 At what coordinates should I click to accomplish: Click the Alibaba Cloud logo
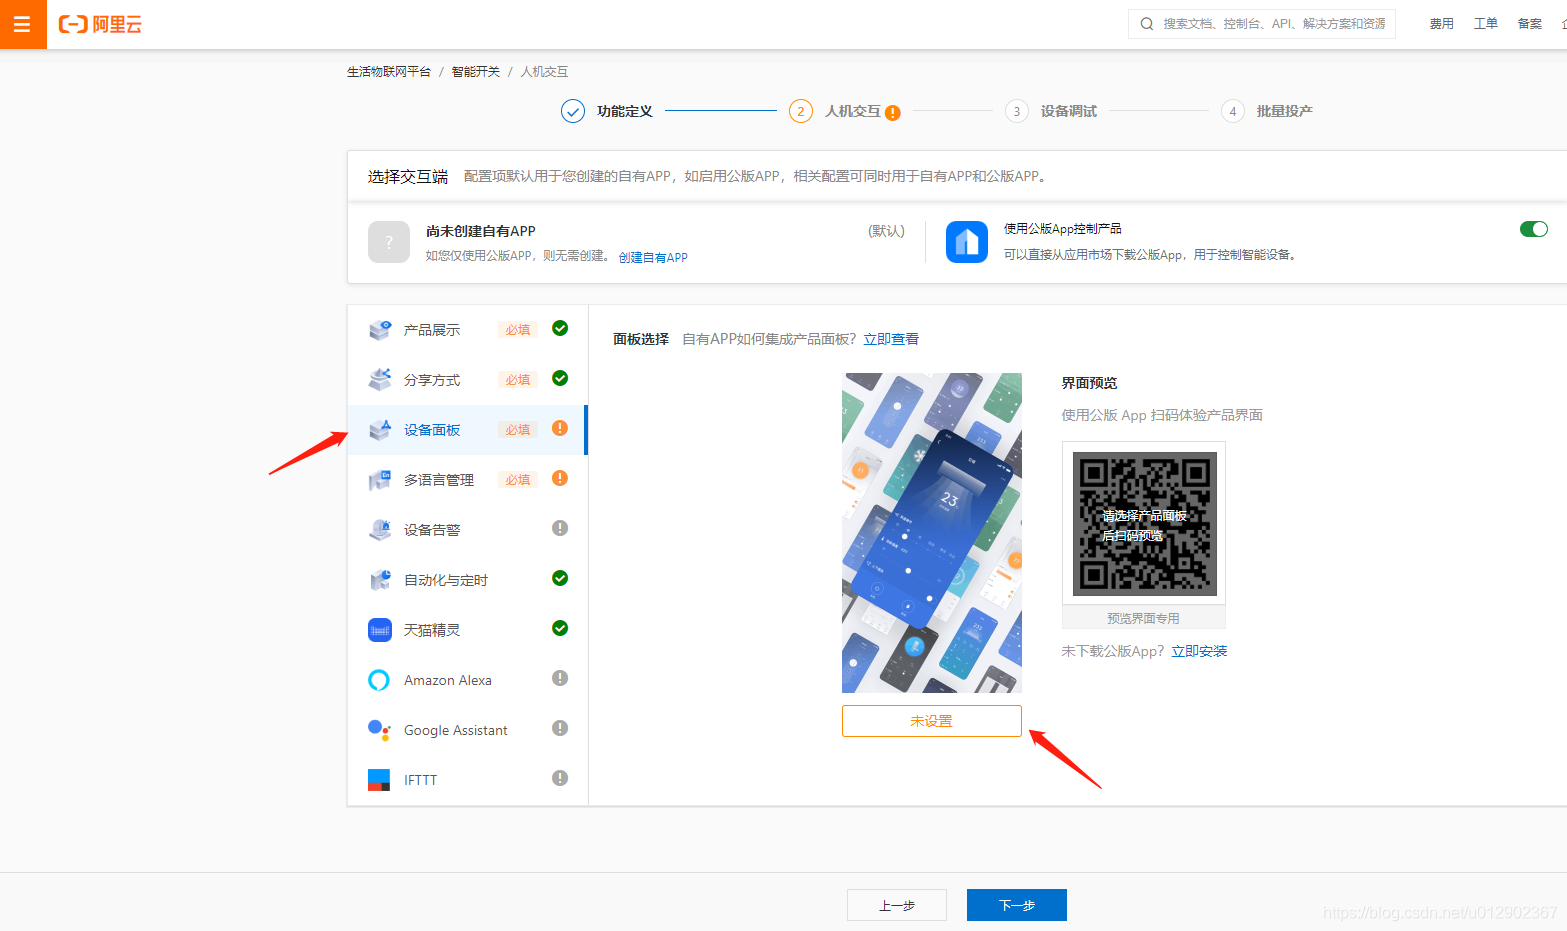coord(100,24)
